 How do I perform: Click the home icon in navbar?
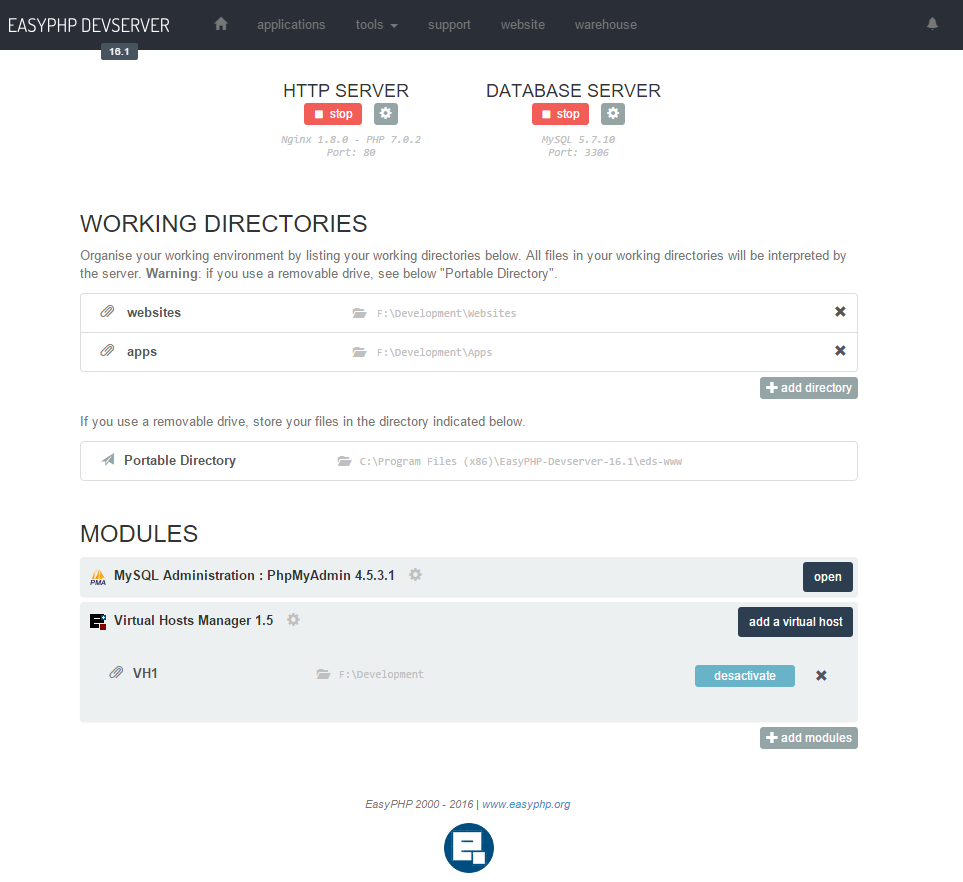(221, 24)
